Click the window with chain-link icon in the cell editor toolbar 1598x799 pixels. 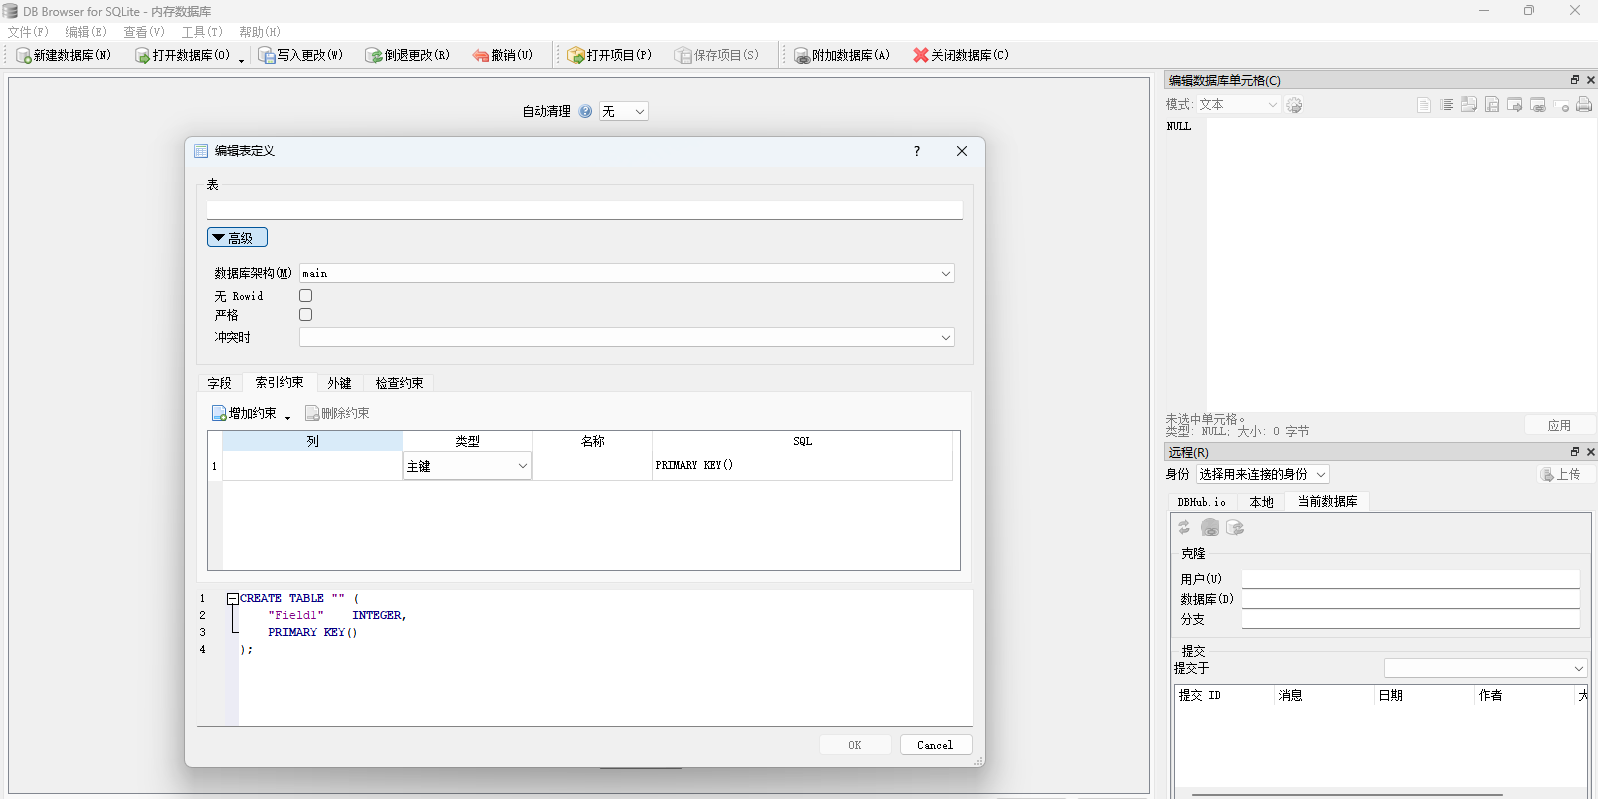[1538, 105]
